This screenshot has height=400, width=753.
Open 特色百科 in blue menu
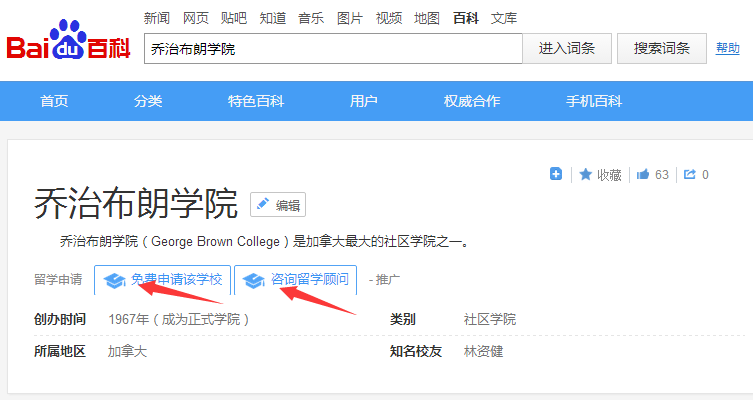click(256, 101)
